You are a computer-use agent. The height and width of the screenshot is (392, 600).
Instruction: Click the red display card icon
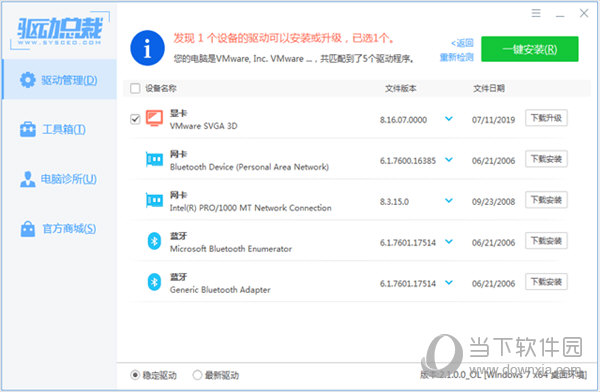pyautogui.click(x=154, y=118)
